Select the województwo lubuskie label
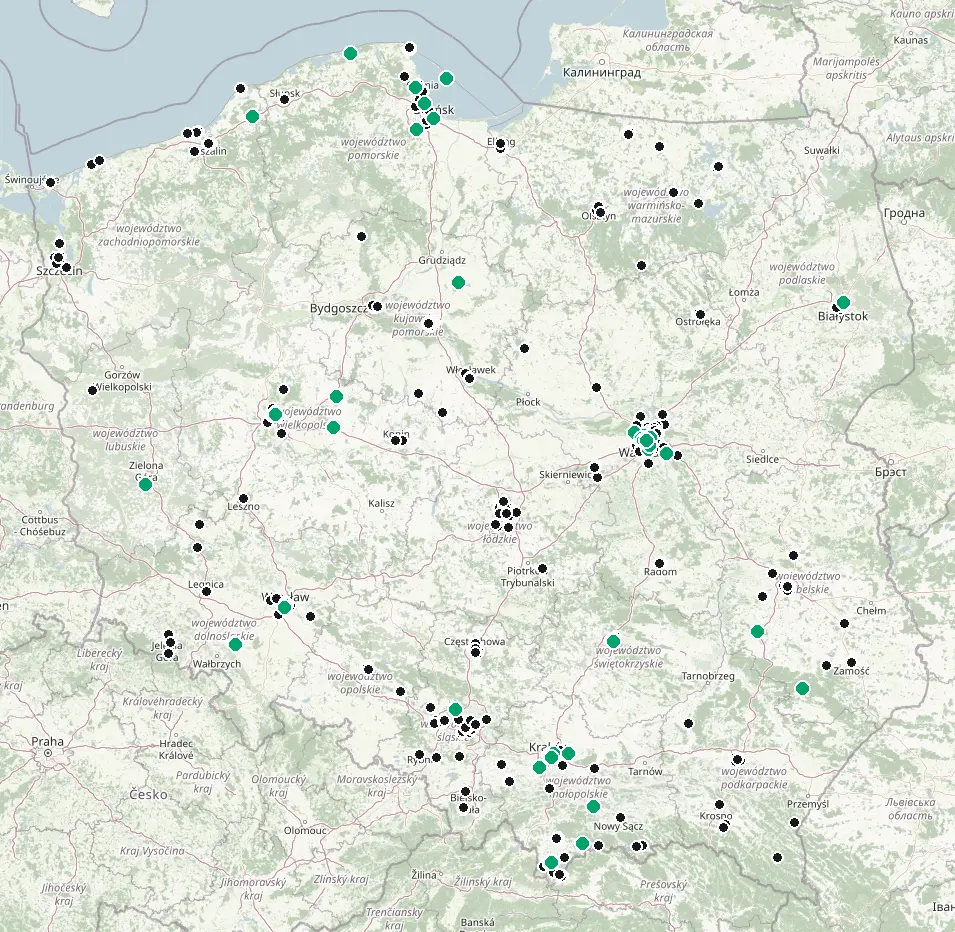 [x=125, y=440]
